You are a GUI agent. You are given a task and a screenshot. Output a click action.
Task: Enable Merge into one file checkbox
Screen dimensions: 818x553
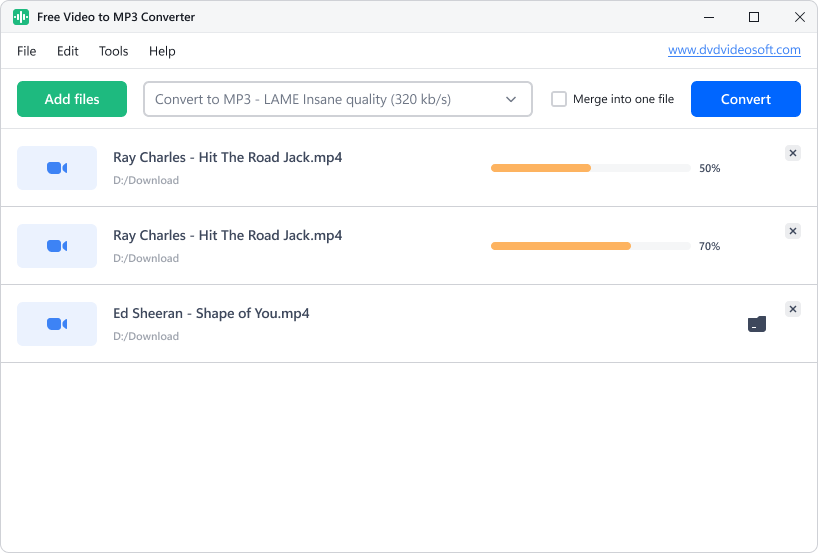pyautogui.click(x=559, y=99)
